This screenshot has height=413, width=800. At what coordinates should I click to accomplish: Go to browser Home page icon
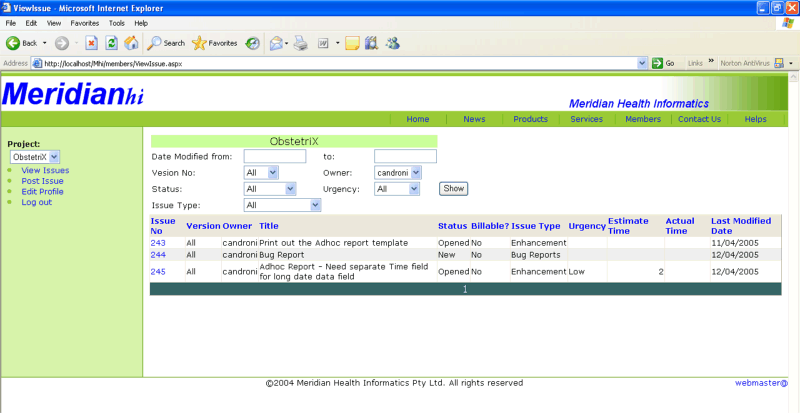pyautogui.click(x=131, y=43)
